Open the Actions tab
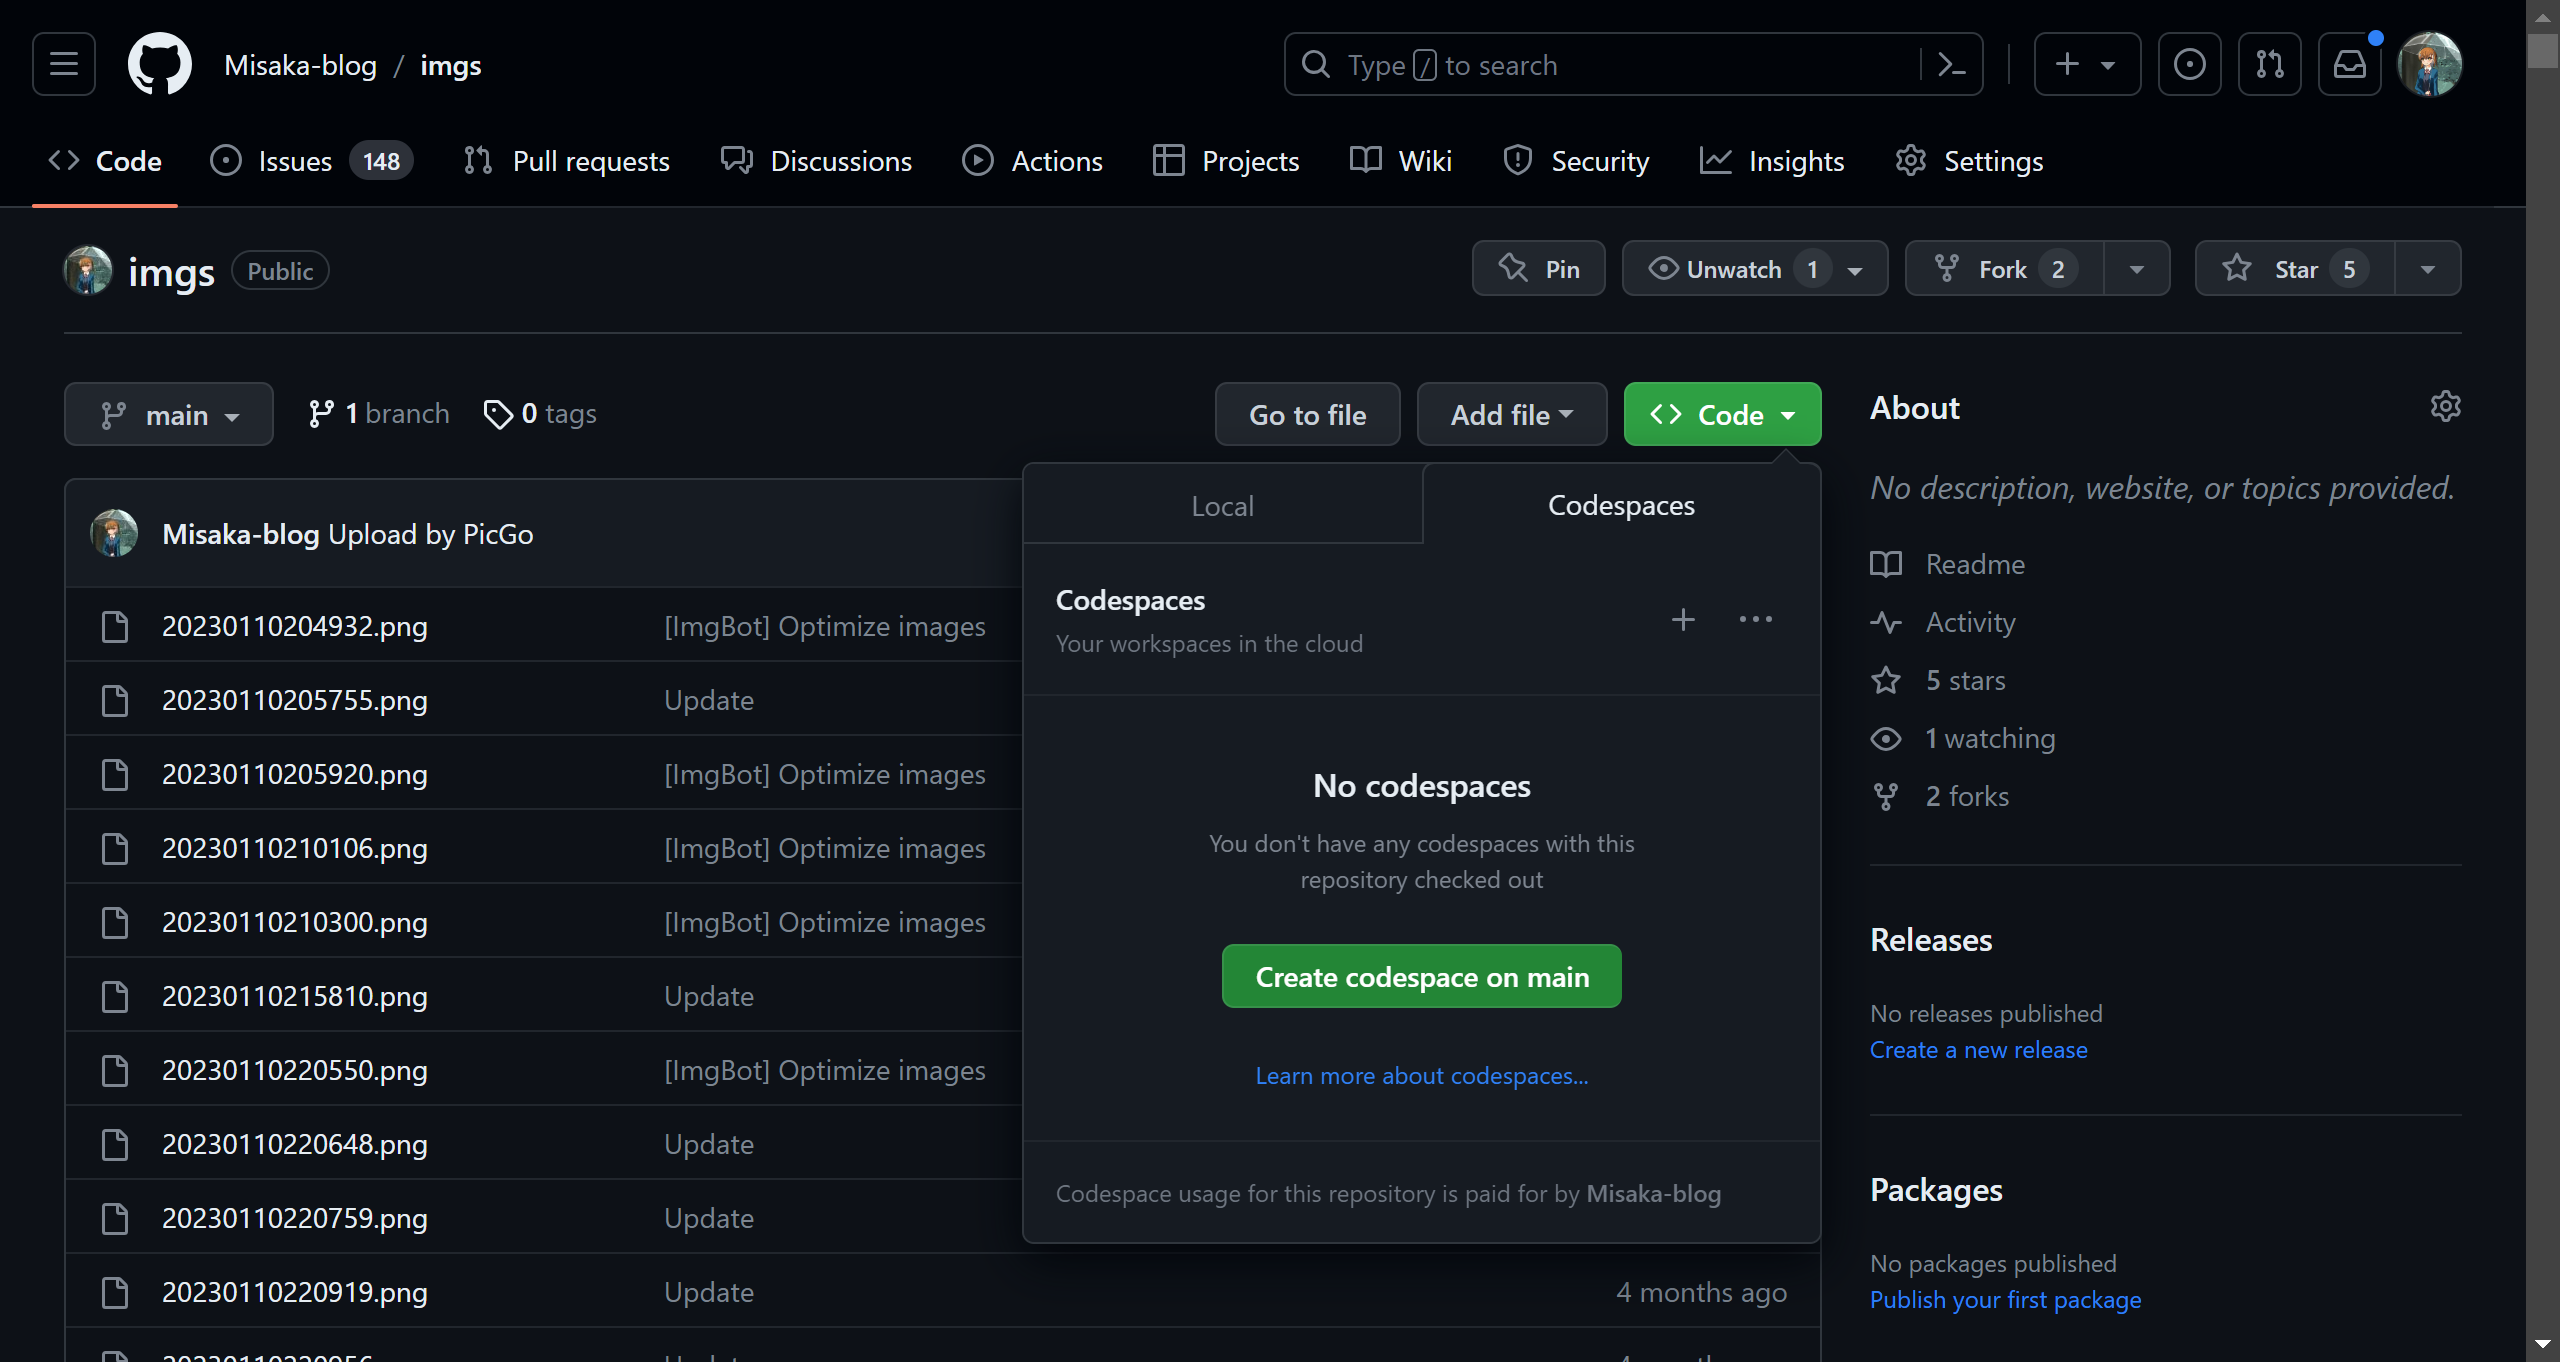 (x=1033, y=161)
